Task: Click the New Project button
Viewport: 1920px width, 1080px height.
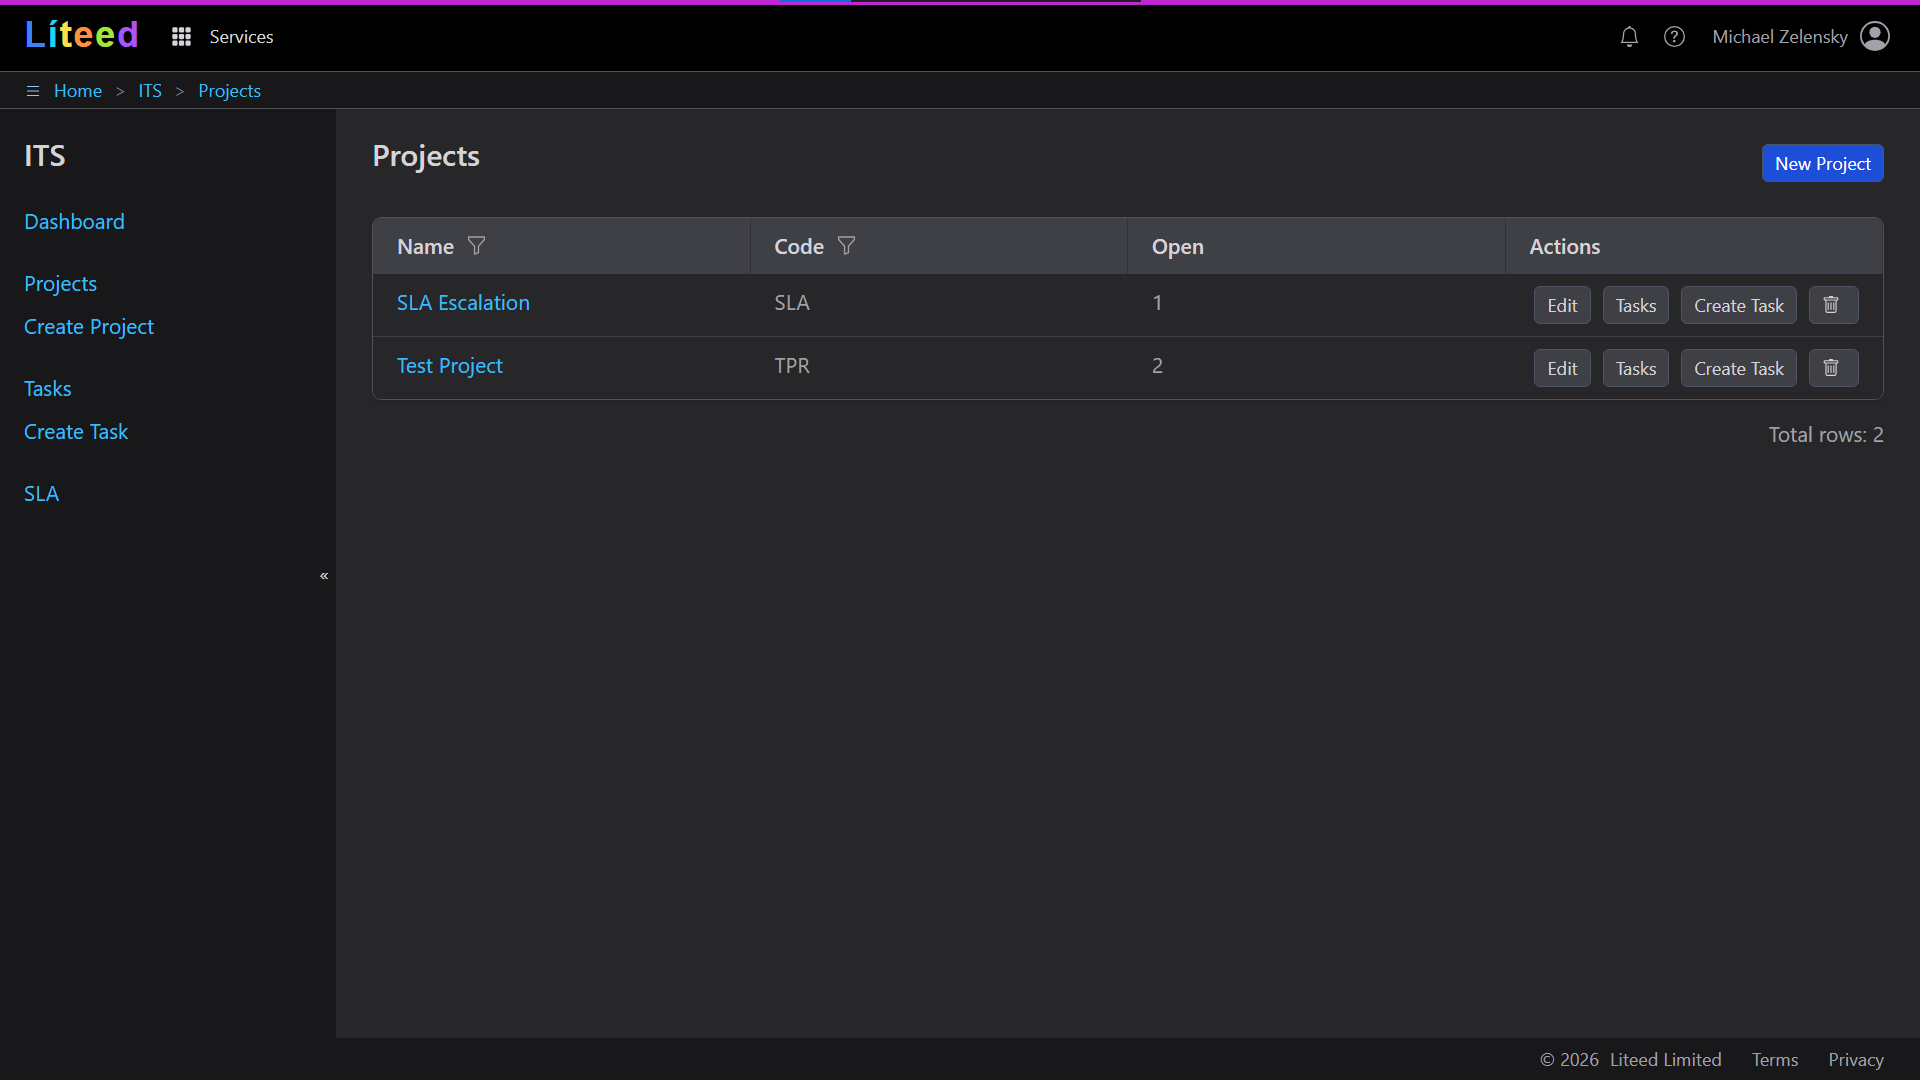Action: [x=1822, y=164]
